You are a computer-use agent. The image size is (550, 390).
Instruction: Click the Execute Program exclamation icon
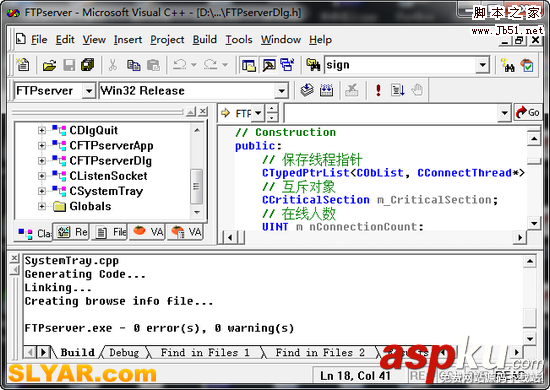coord(378,90)
